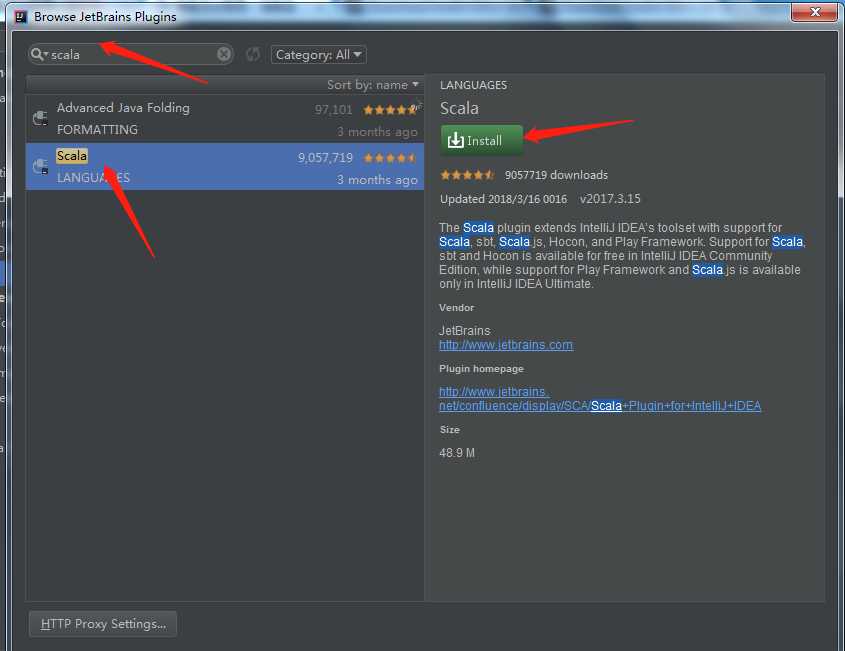Open the Scala plugin homepage link

point(600,399)
